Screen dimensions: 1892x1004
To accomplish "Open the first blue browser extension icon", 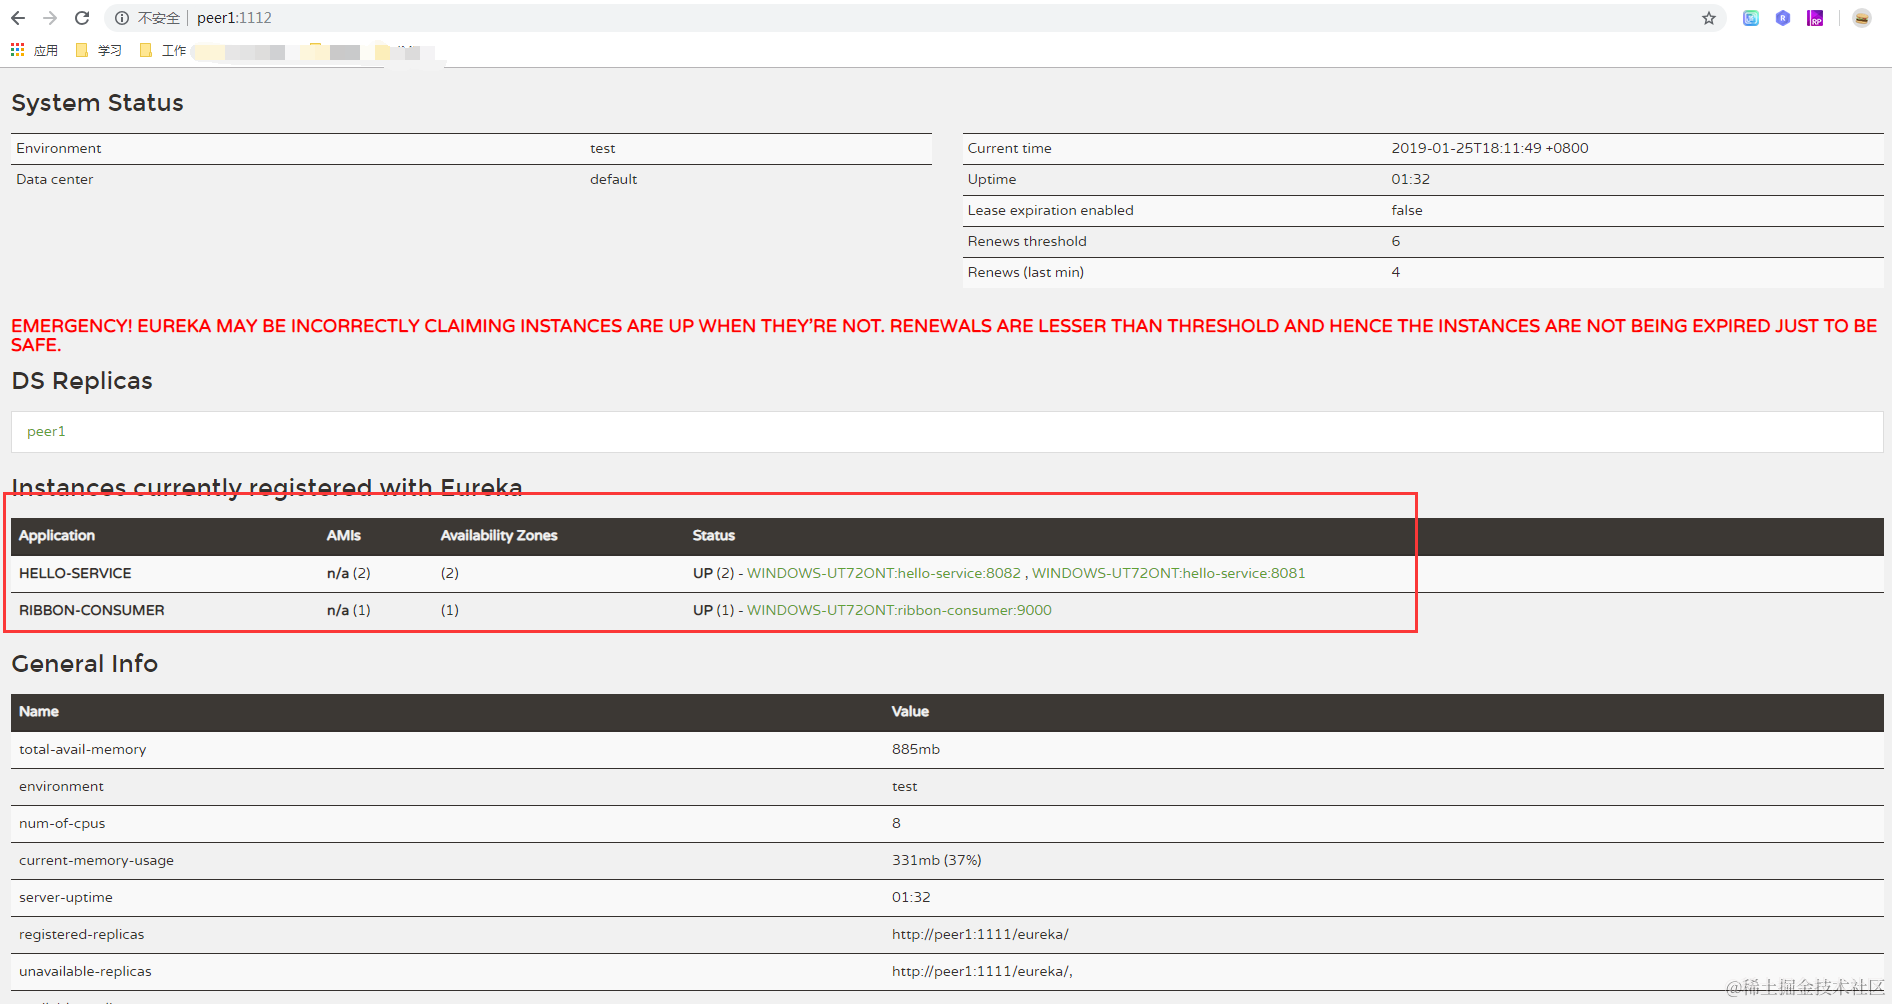I will (x=1751, y=18).
